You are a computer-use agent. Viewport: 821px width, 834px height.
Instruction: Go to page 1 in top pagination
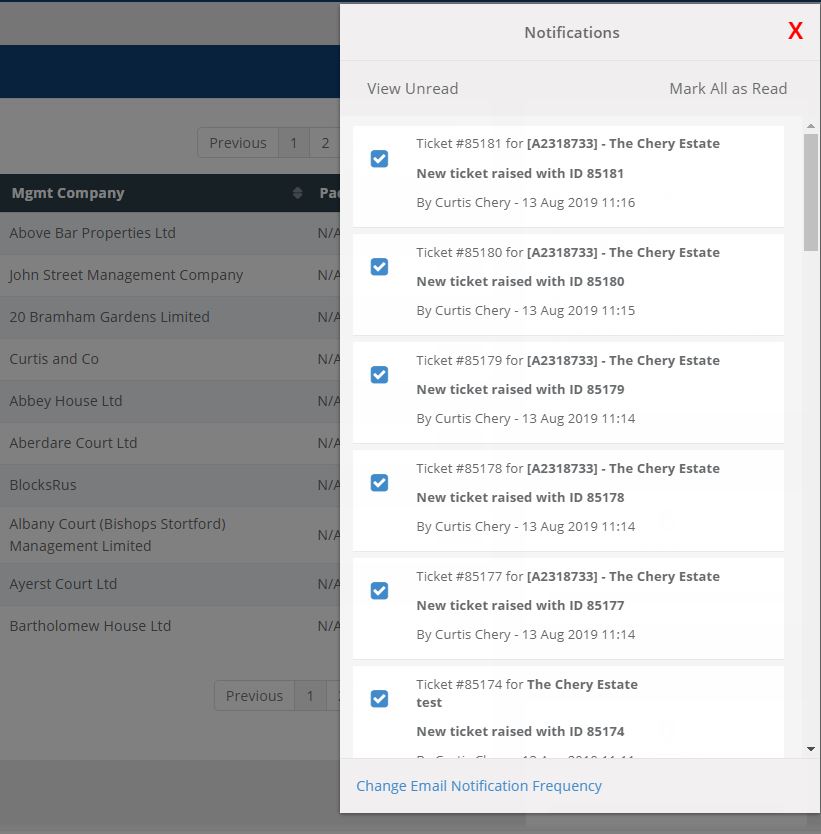[x=294, y=143]
